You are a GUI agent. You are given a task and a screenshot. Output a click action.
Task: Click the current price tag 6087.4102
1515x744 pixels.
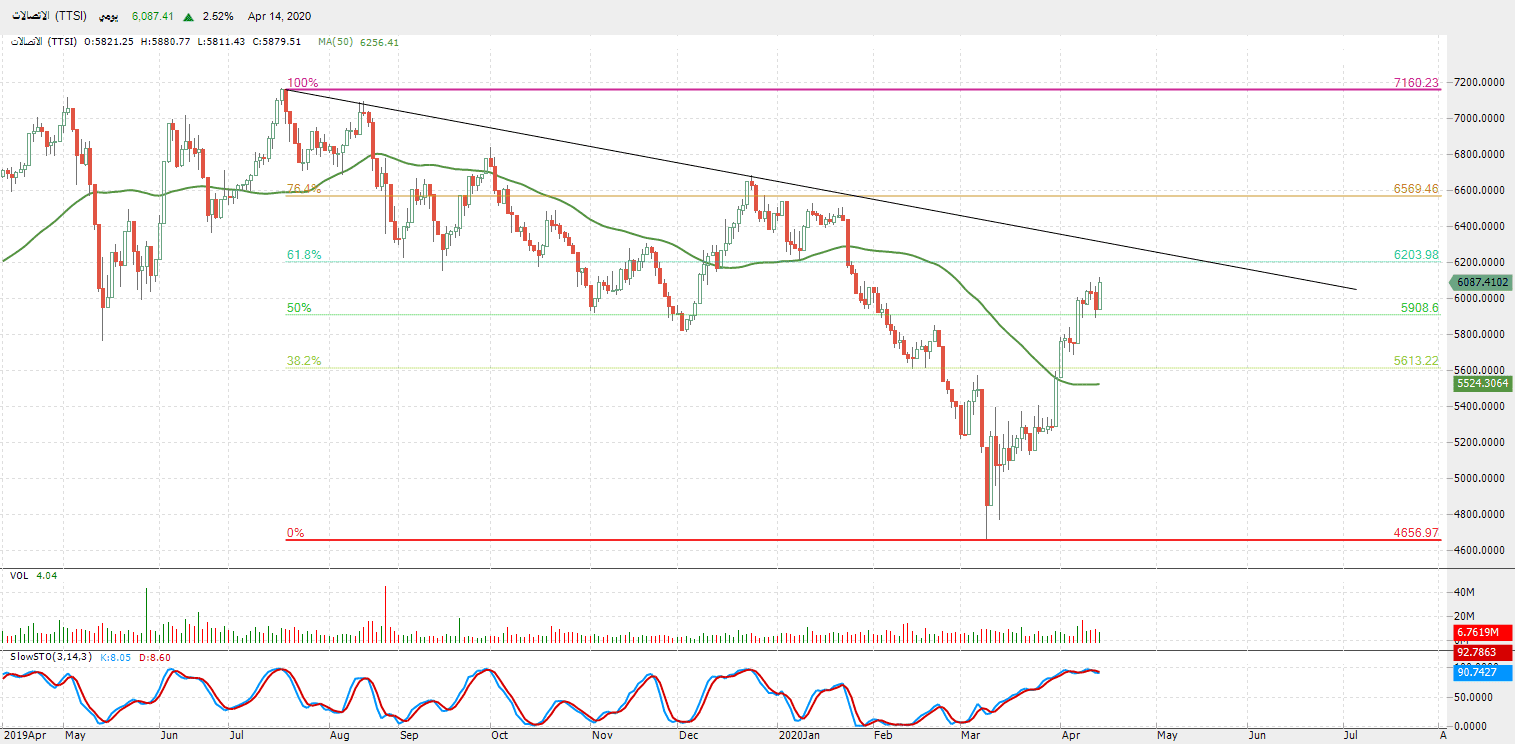click(x=1481, y=283)
